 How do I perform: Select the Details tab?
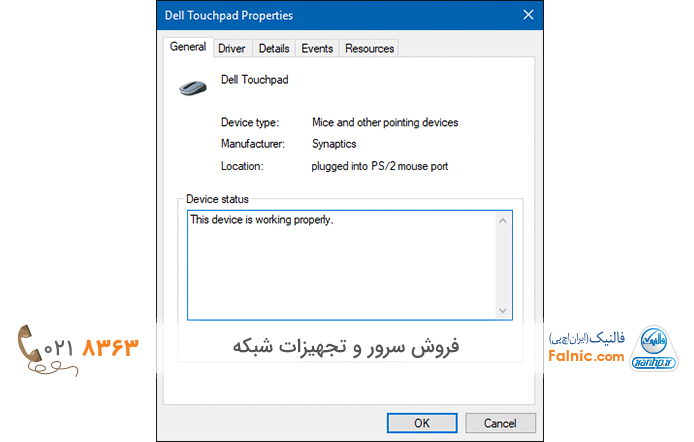coord(273,48)
